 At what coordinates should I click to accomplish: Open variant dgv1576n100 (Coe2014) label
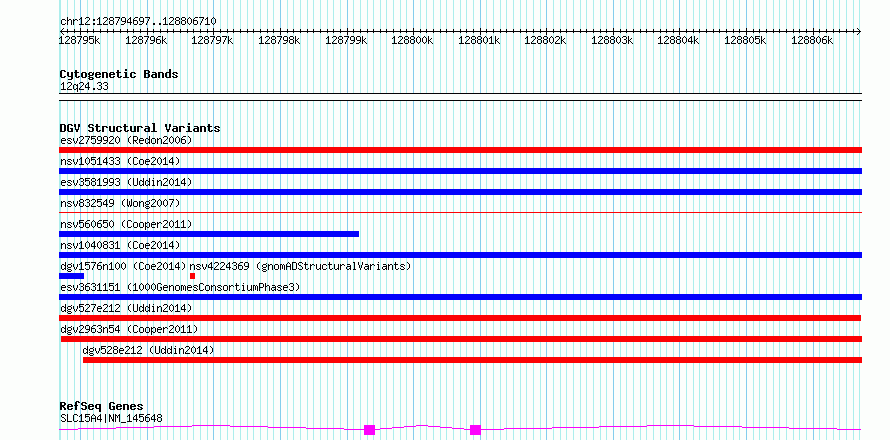point(123,266)
